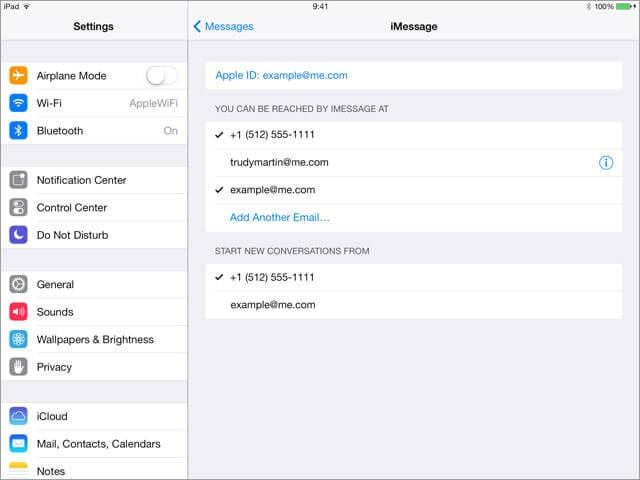The width and height of the screenshot is (640, 480).
Task: Tap the Bluetooth icon in status bar
Action: (589, 7)
